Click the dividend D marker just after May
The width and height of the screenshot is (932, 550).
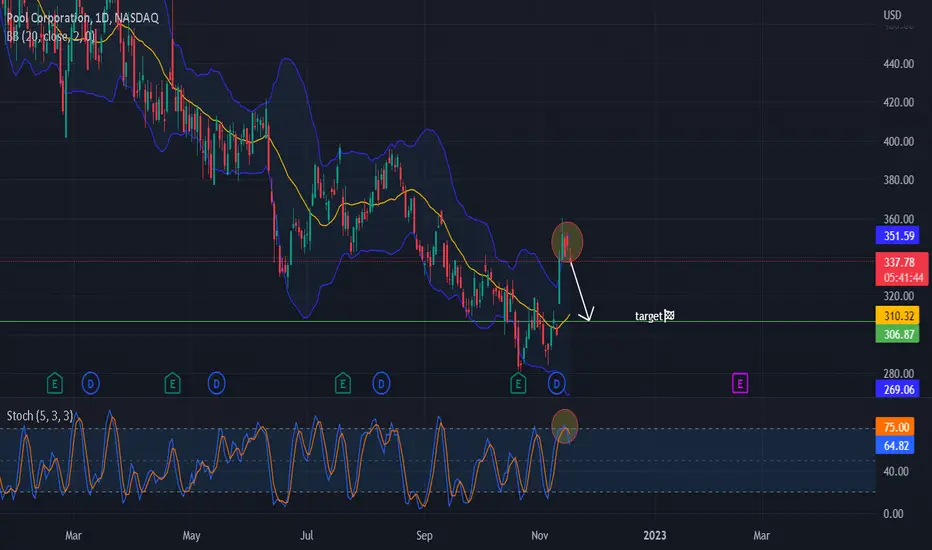point(216,384)
